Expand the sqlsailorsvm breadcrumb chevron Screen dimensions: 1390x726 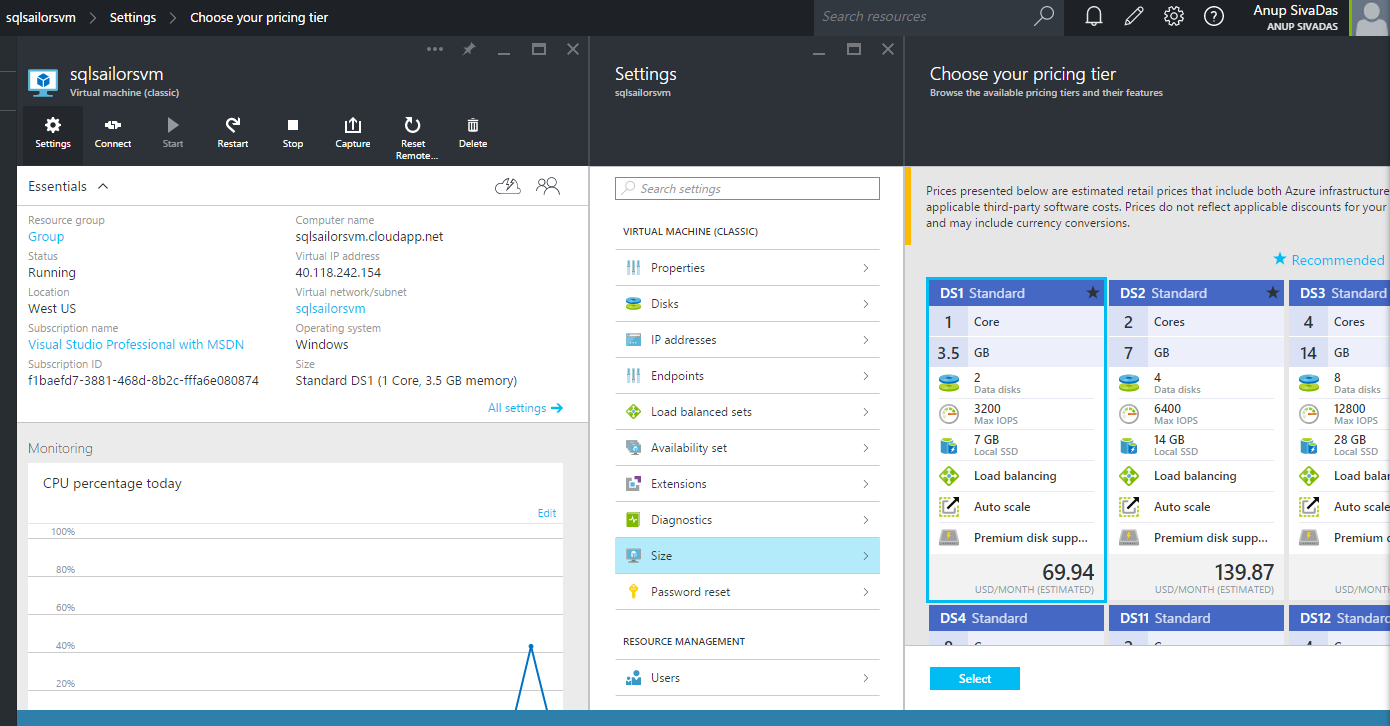(x=93, y=17)
